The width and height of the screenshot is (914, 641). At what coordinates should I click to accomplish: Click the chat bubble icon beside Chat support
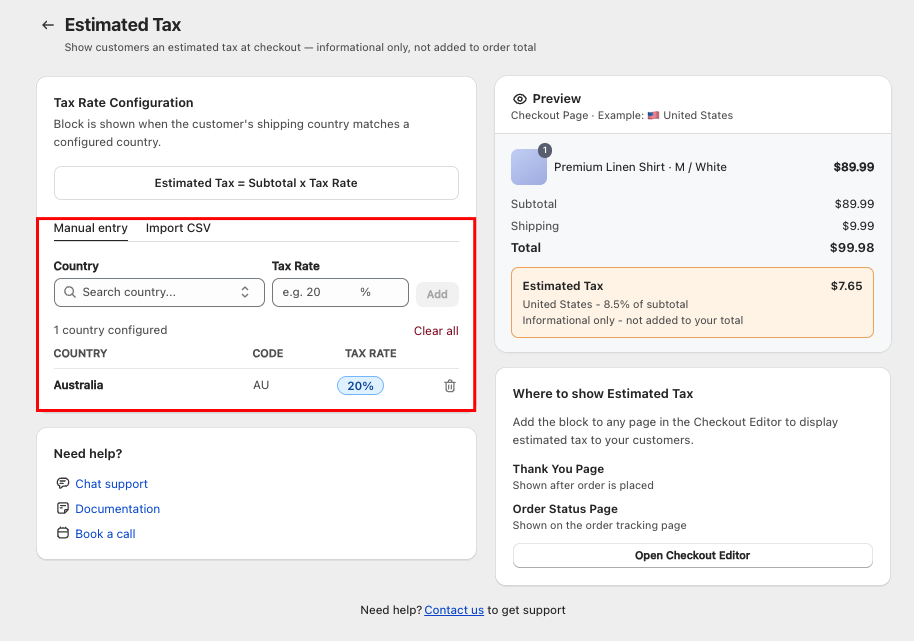click(62, 483)
